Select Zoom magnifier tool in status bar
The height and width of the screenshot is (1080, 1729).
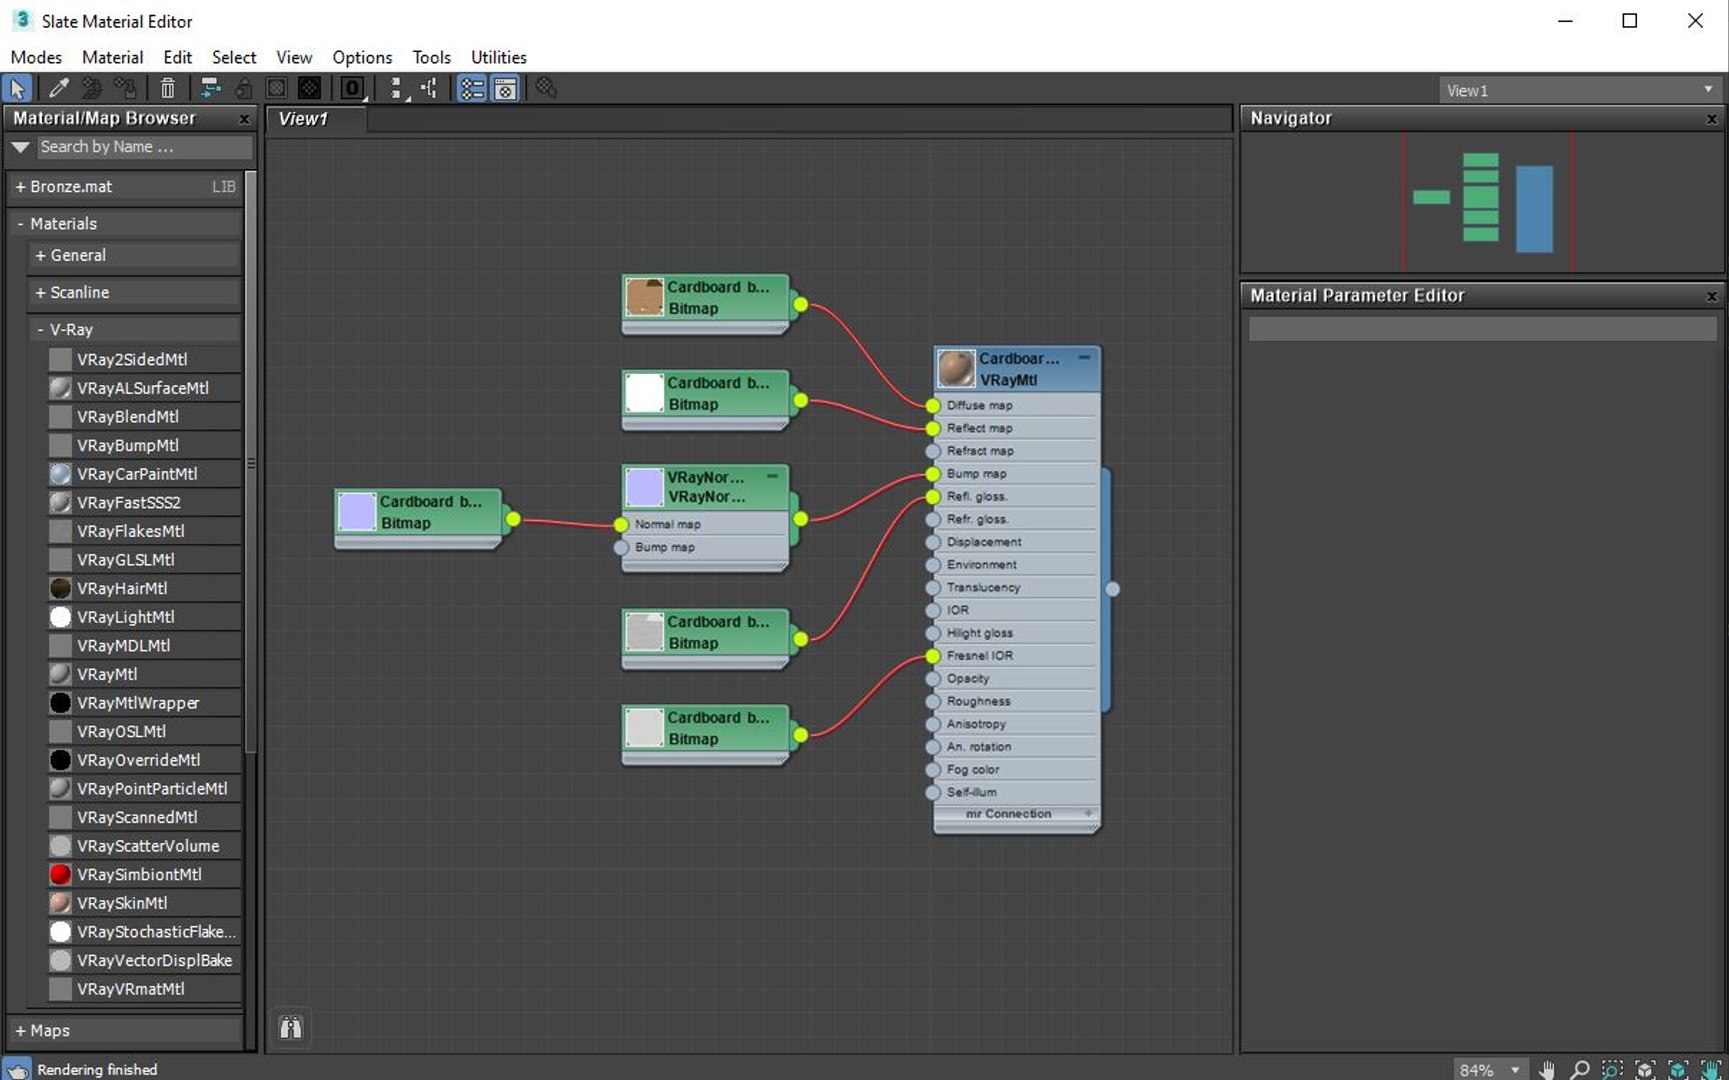(1580, 1069)
